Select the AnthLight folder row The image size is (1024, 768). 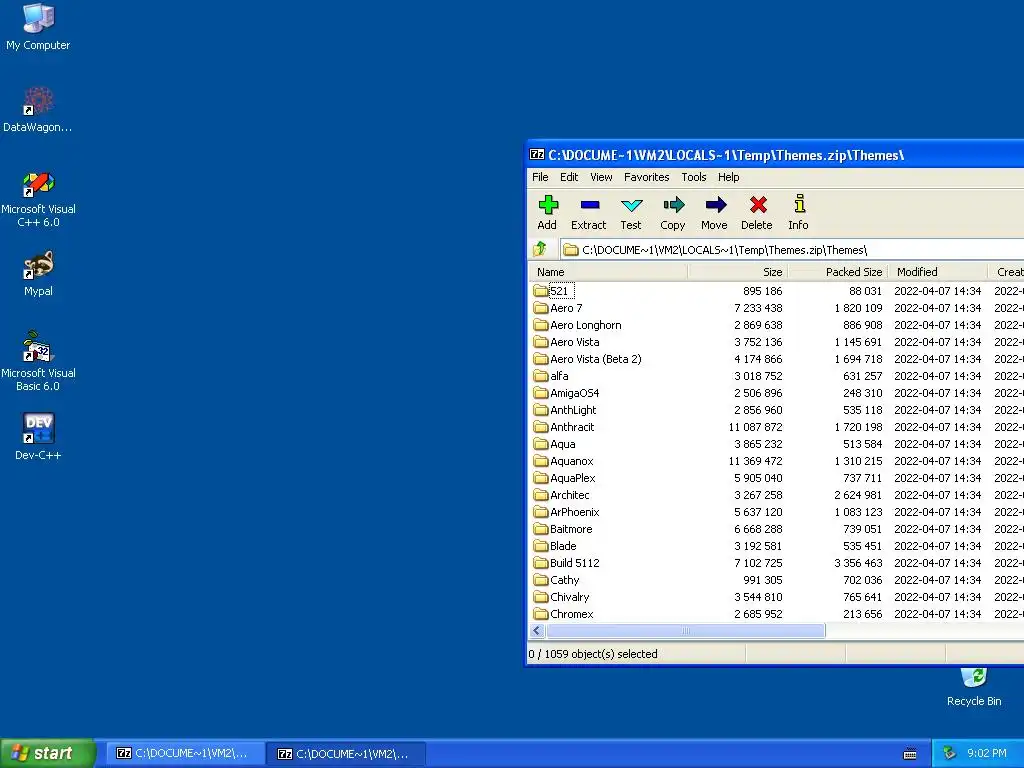pos(776,410)
